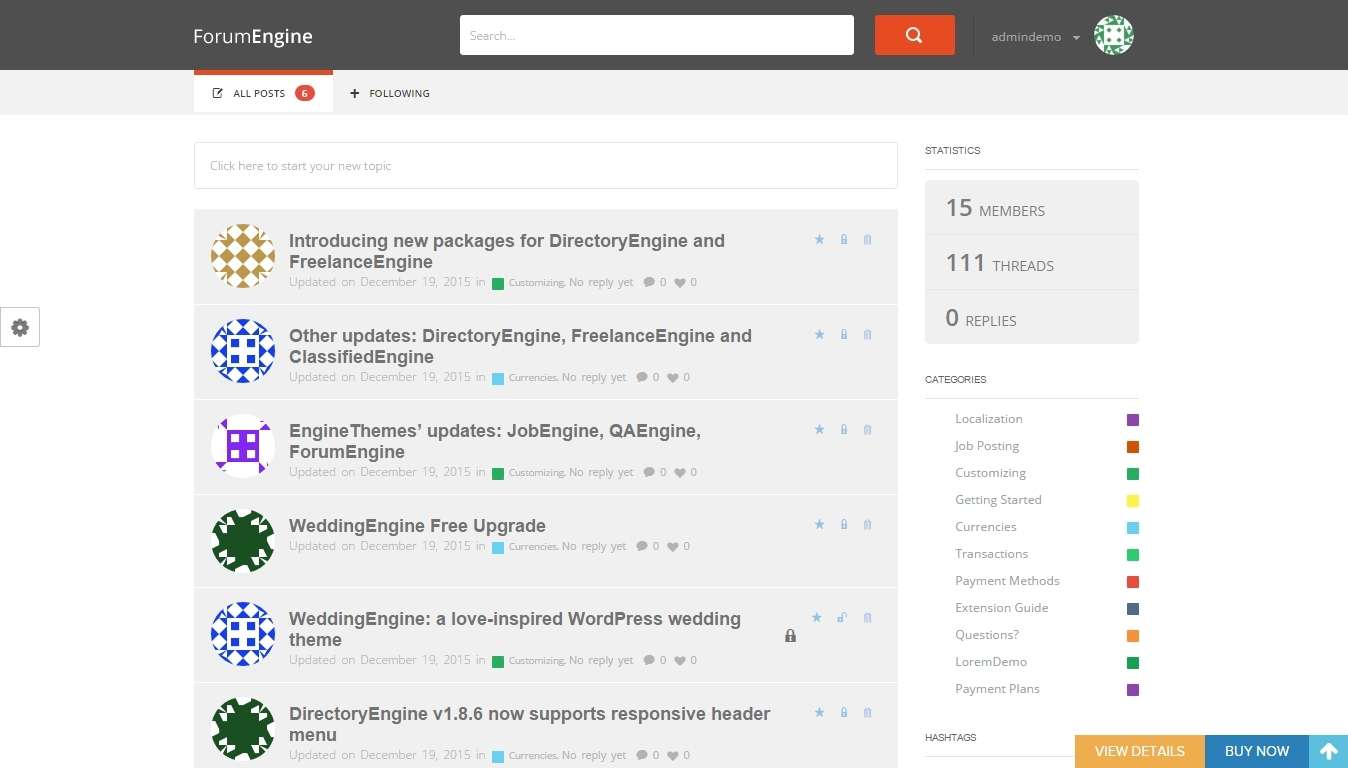Click the View Details button
Image resolution: width=1348 pixels, height=768 pixels.
(x=1140, y=751)
